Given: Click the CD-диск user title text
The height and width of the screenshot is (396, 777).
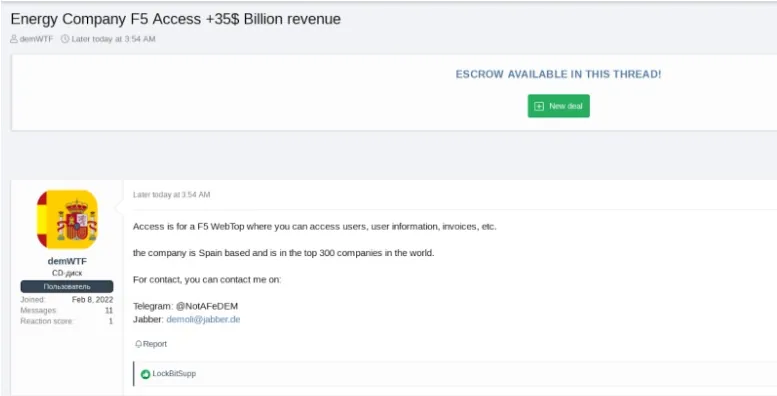Looking at the screenshot, I should (x=67, y=273).
